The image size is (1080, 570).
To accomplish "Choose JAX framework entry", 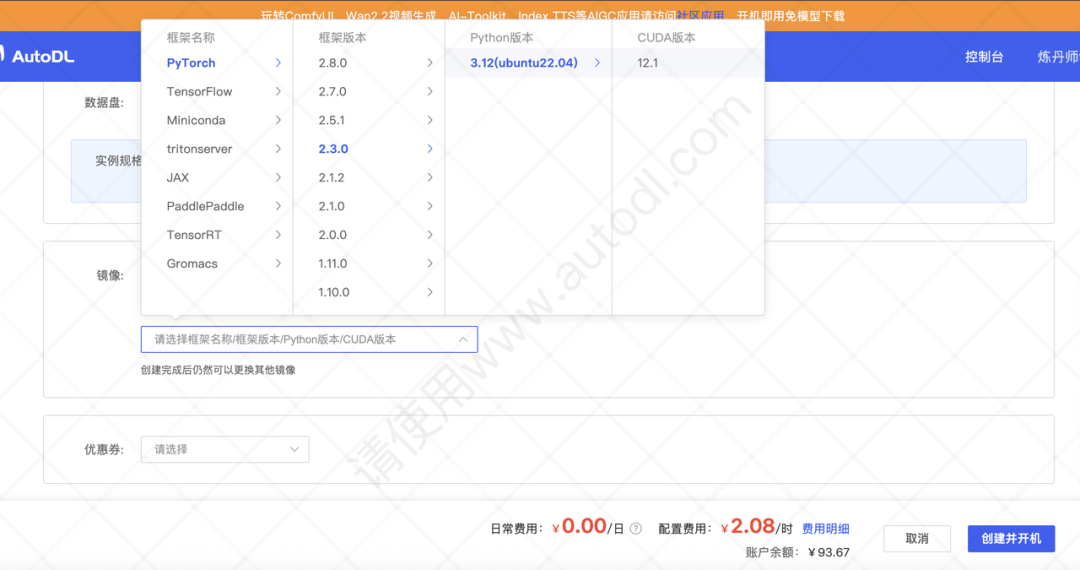I will click(178, 178).
